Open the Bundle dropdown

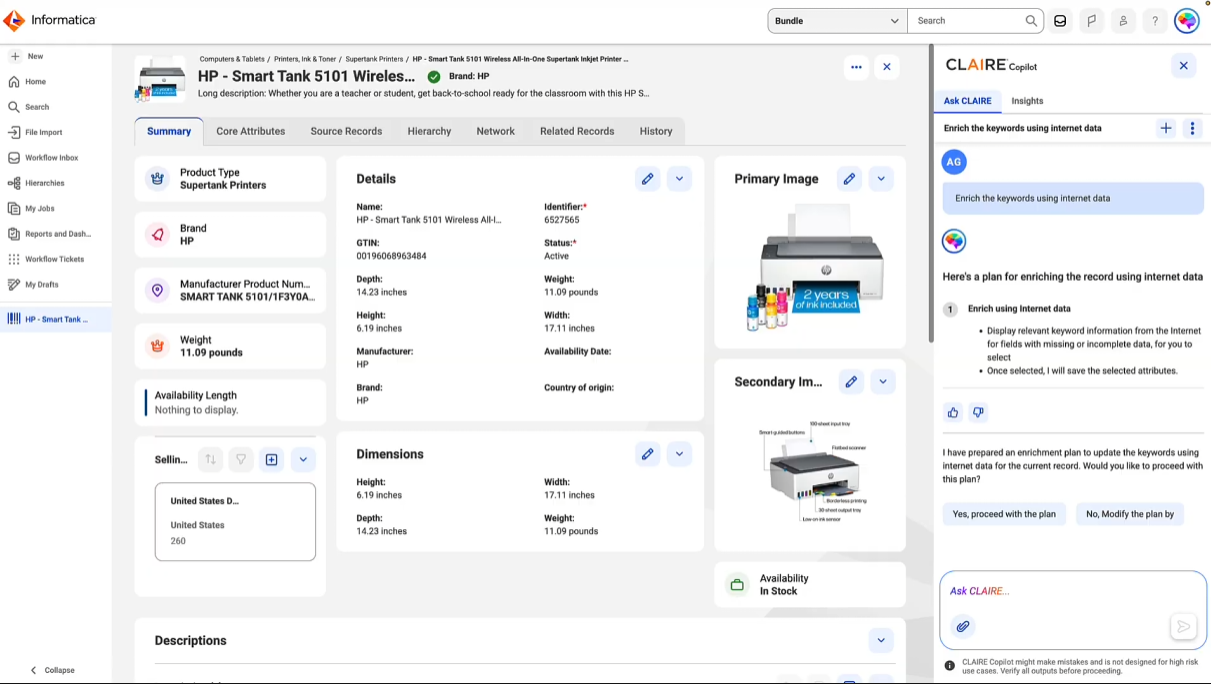click(x=837, y=20)
